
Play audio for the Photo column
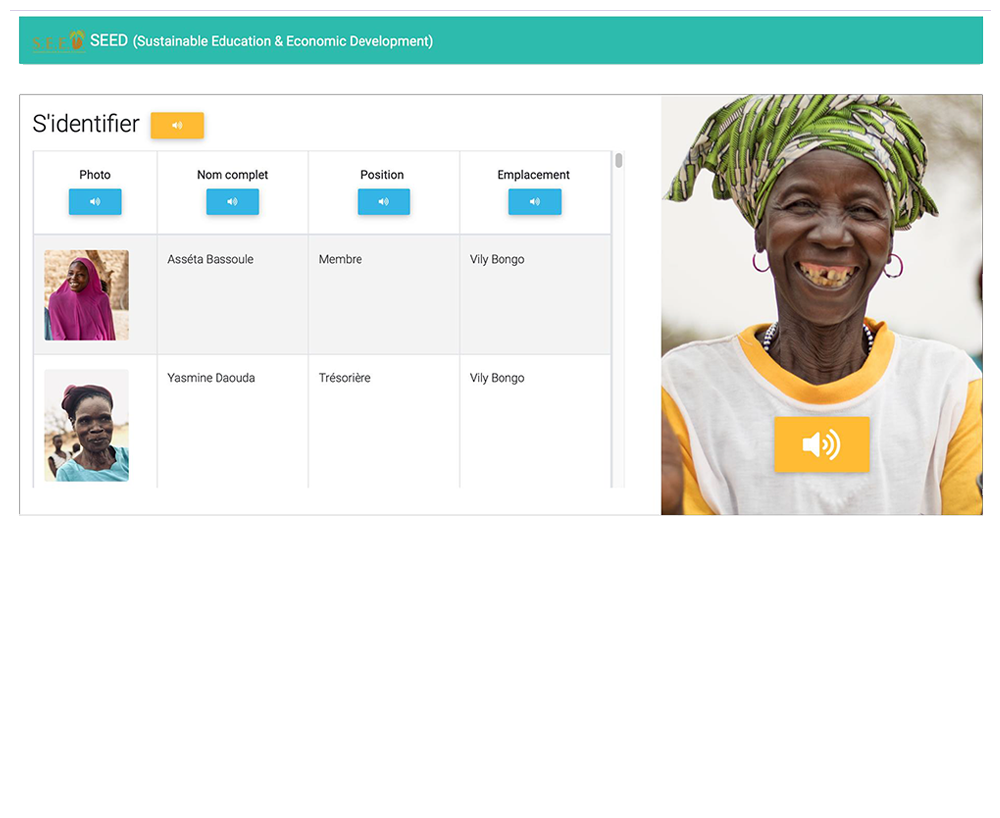pyautogui.click(x=95, y=201)
